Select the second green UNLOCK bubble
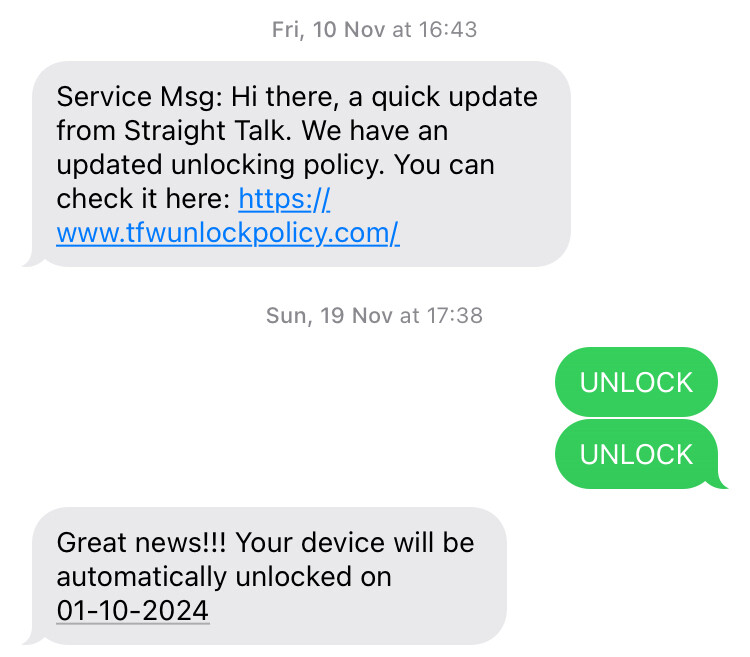The width and height of the screenshot is (750, 657). [636, 454]
